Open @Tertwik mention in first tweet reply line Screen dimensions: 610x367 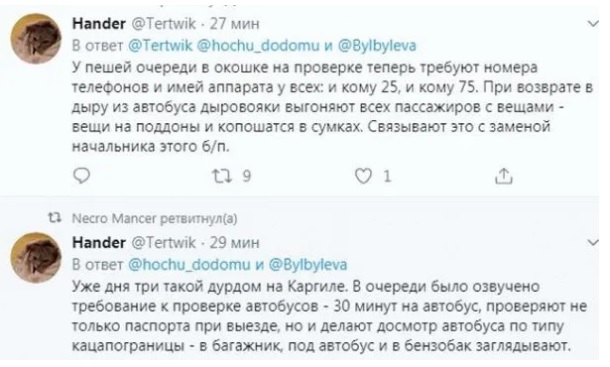point(160,46)
